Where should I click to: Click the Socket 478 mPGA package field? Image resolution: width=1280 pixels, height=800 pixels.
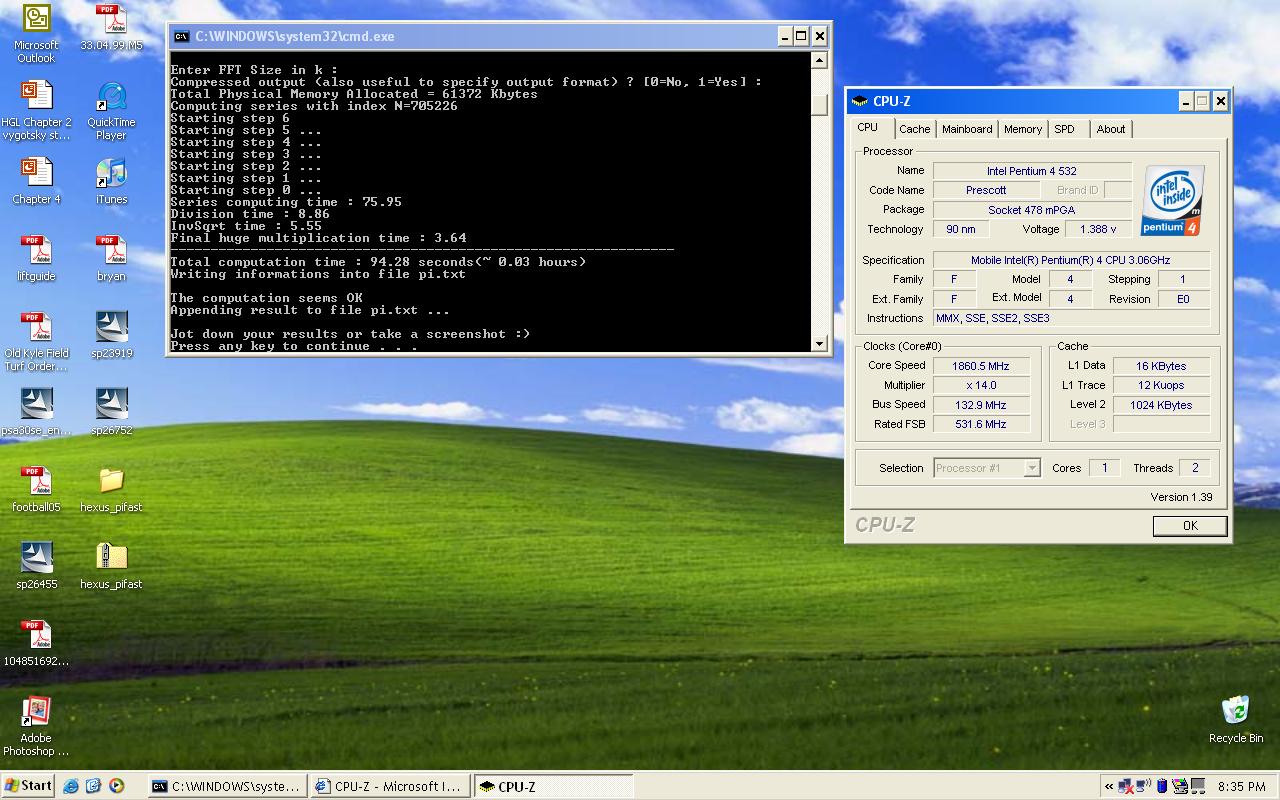[x=1032, y=210]
